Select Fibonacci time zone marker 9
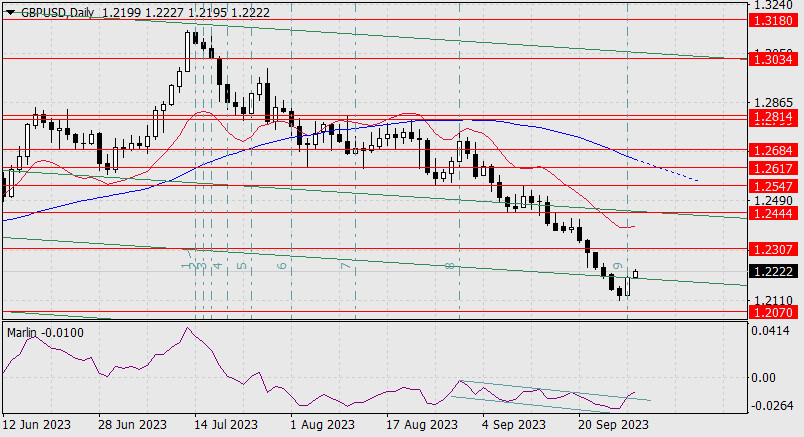This screenshot has width=804, height=437. coord(618,266)
